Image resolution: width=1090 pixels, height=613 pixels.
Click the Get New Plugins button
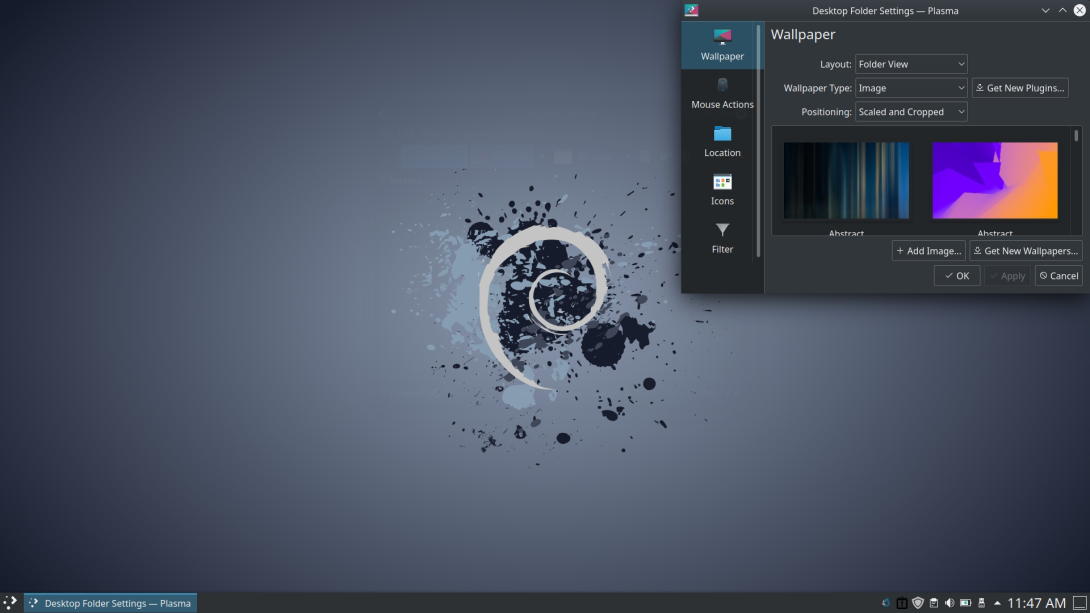click(1020, 88)
